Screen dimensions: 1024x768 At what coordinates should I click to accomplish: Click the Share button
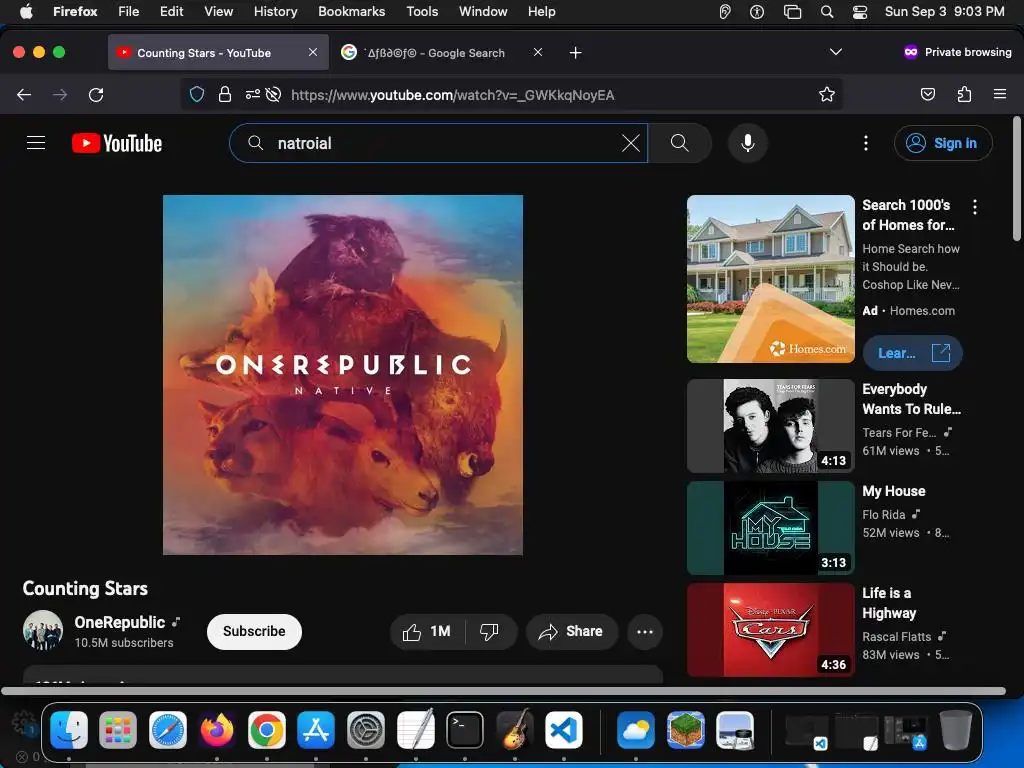coord(571,632)
